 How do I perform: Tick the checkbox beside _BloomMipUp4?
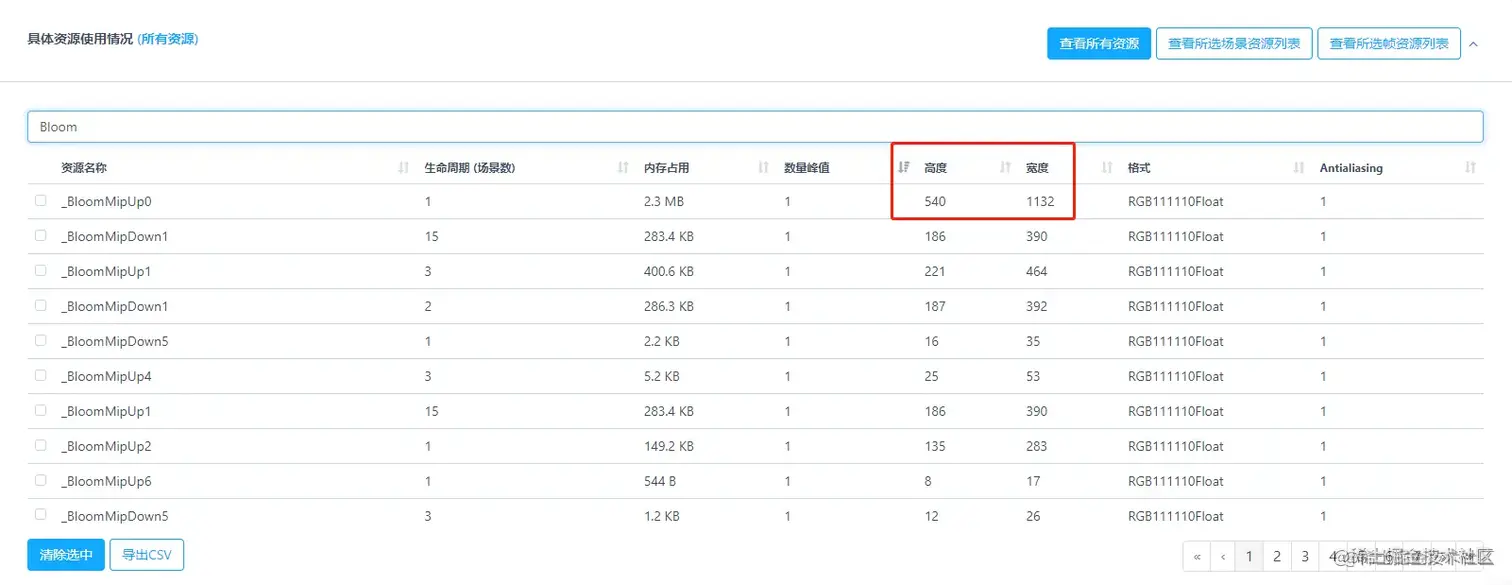[40, 375]
